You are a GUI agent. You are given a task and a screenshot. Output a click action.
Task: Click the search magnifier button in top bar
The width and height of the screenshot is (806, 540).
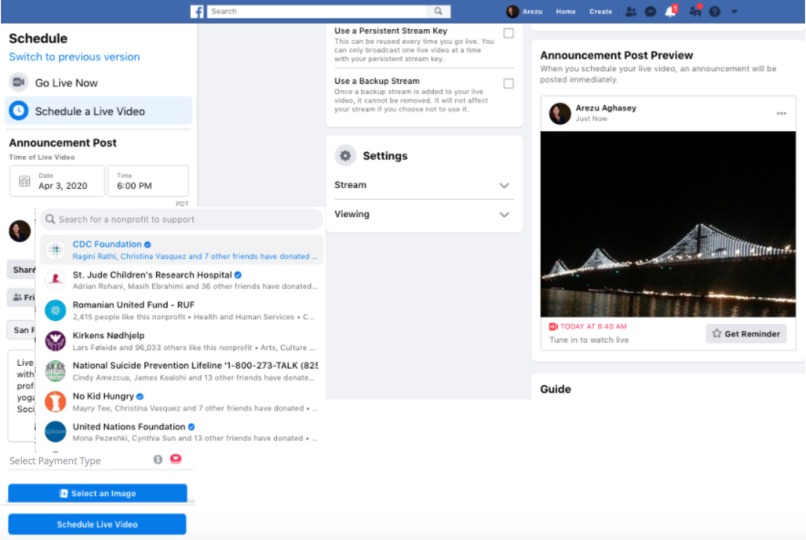tap(438, 11)
